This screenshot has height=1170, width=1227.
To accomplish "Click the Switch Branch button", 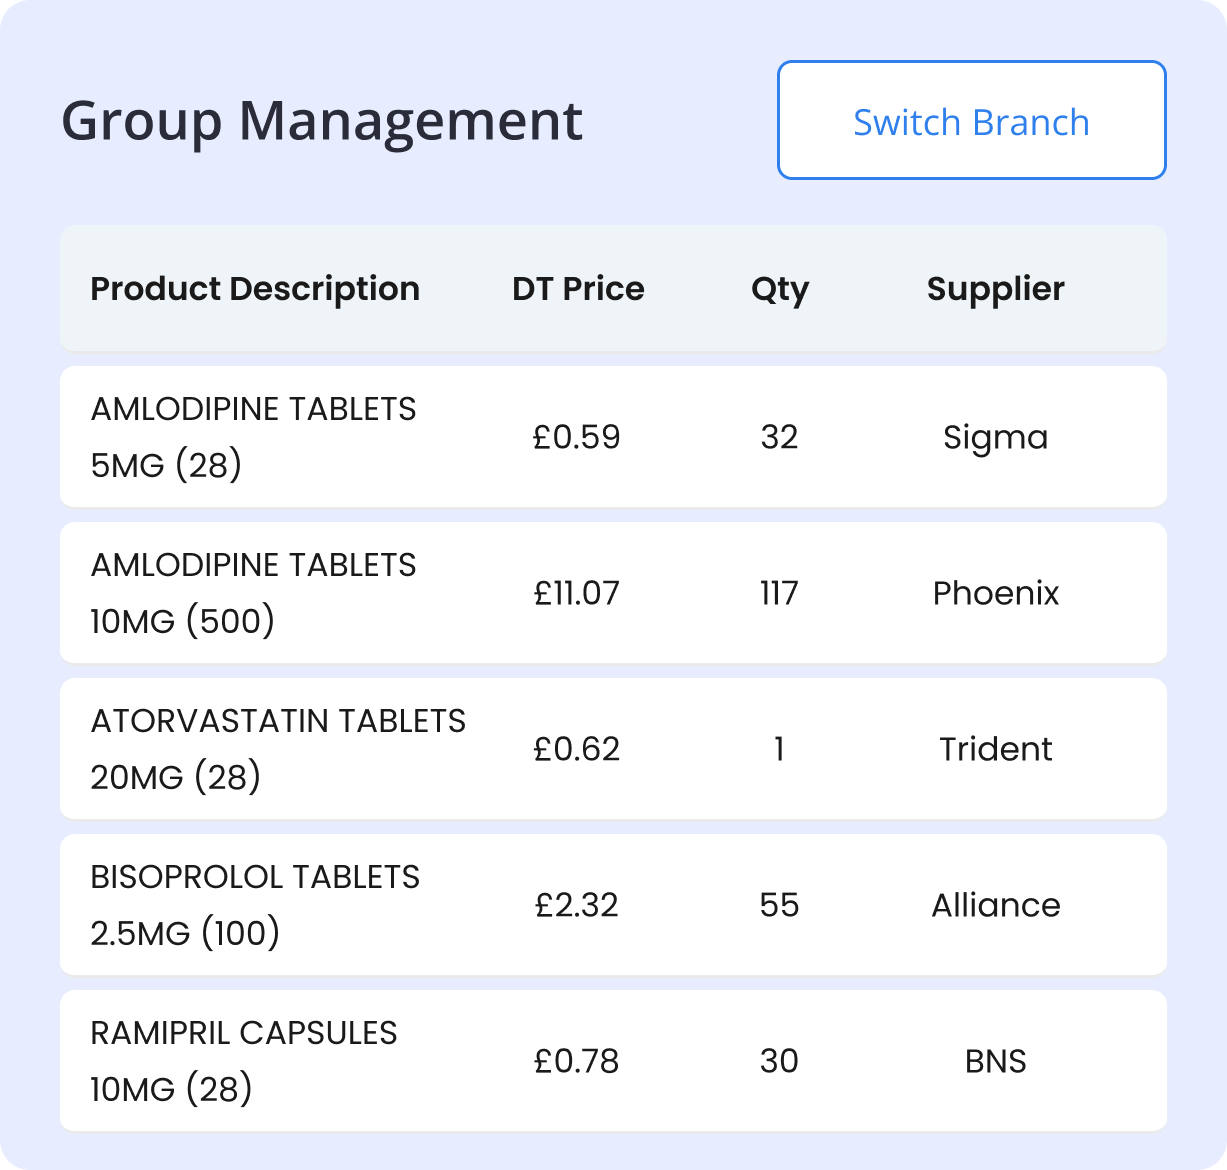I will click(970, 120).
